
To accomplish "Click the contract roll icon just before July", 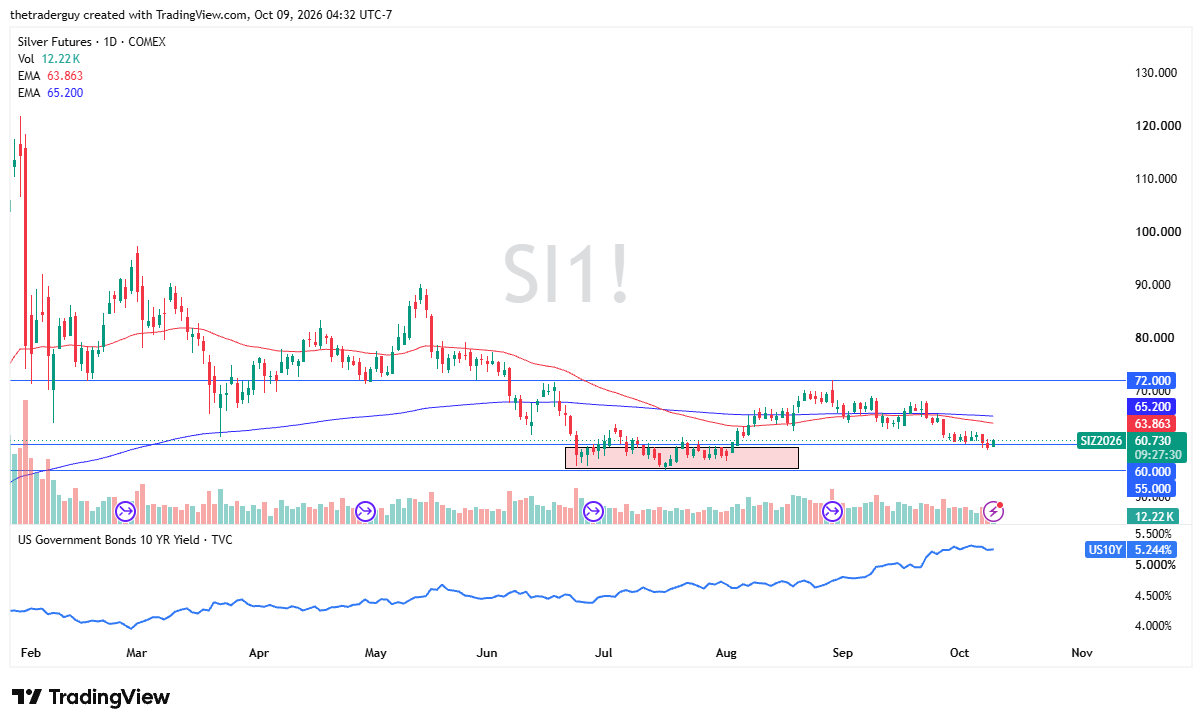I will 593,512.
